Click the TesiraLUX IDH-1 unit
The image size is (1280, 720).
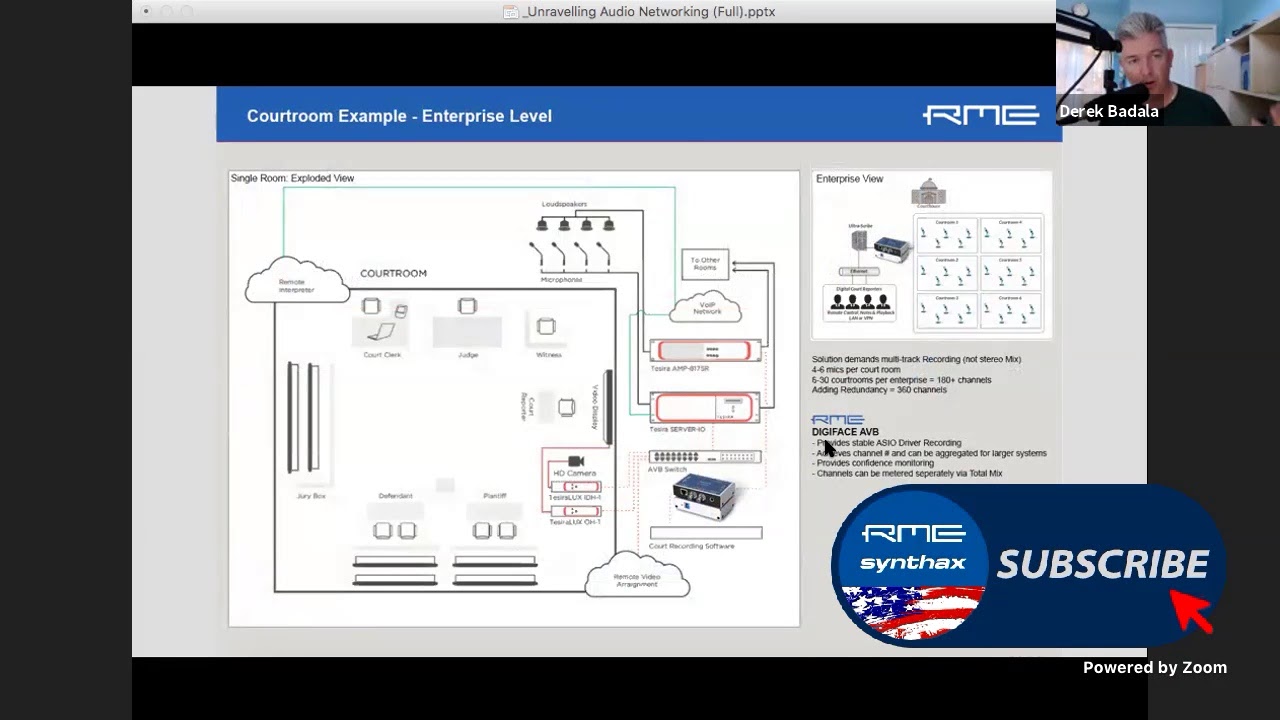(x=576, y=487)
